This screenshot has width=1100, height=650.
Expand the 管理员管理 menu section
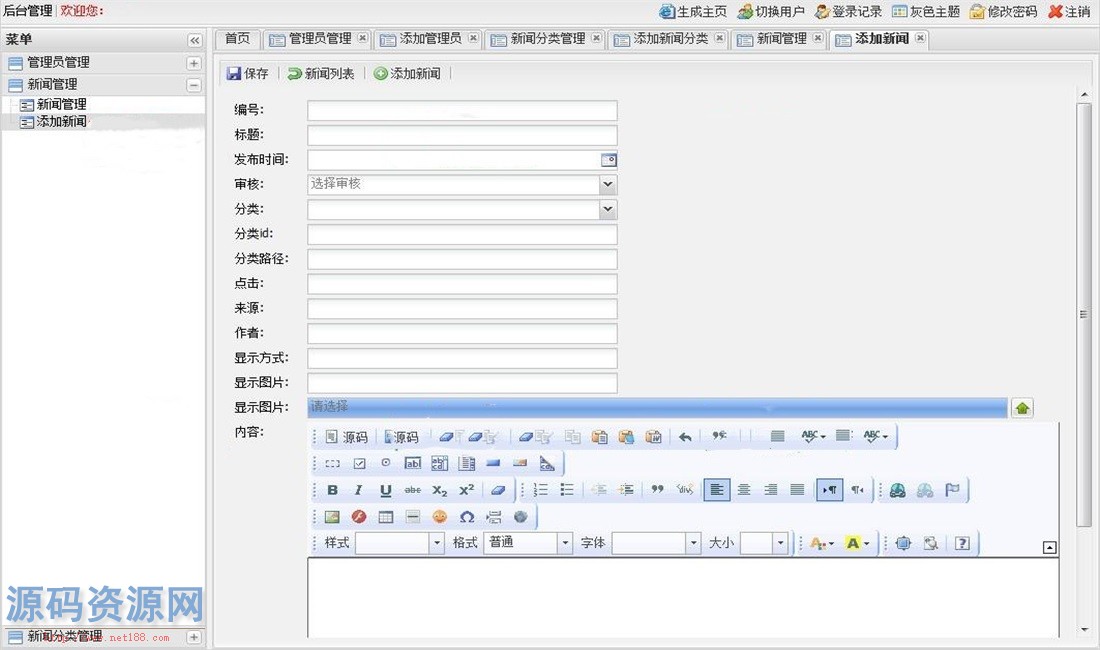194,63
